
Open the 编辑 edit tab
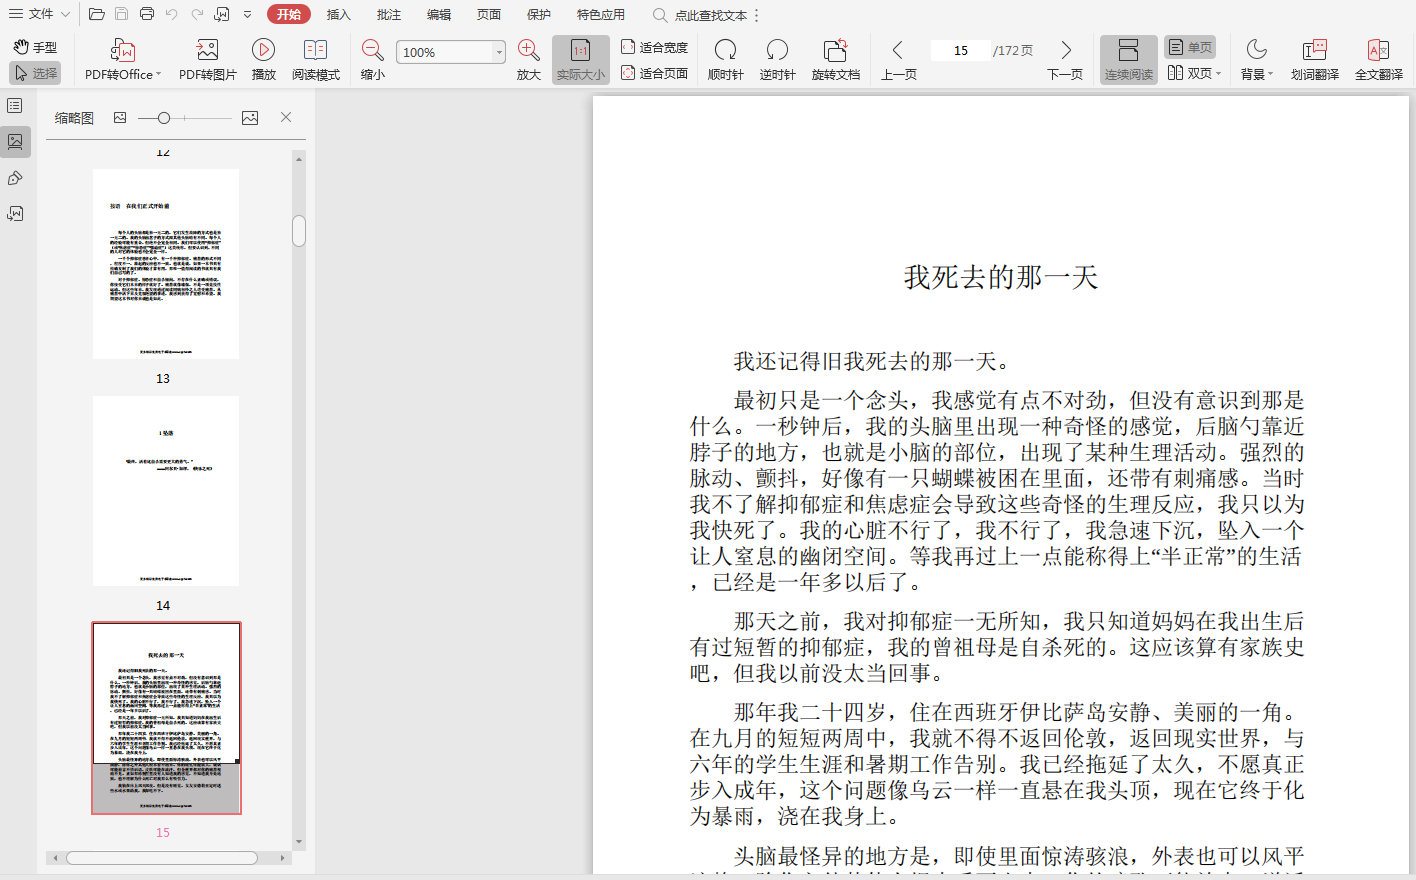click(x=439, y=15)
